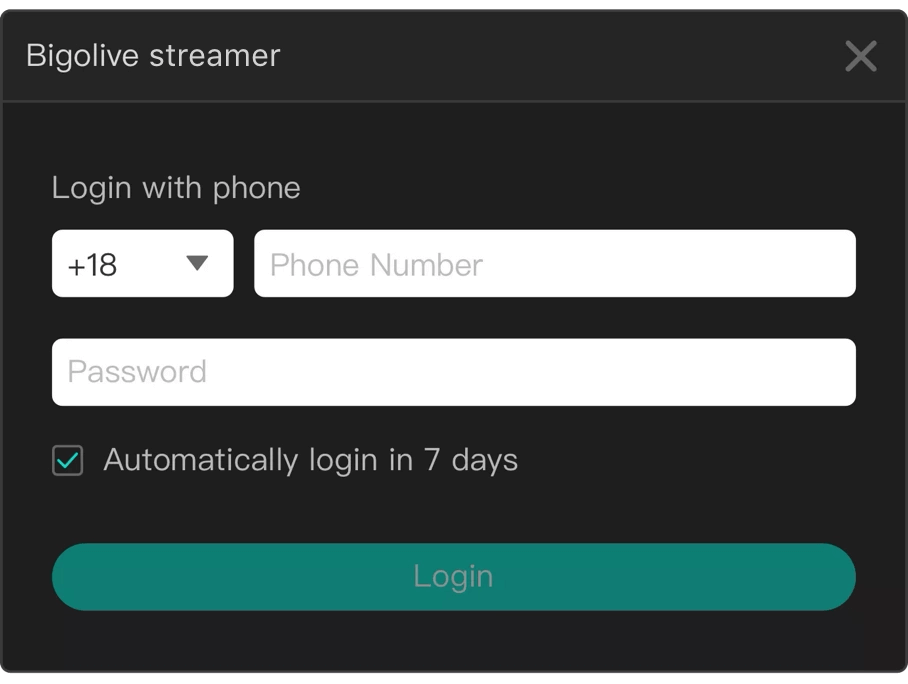Click the Password placeholder text
908x684 pixels.
(137, 371)
